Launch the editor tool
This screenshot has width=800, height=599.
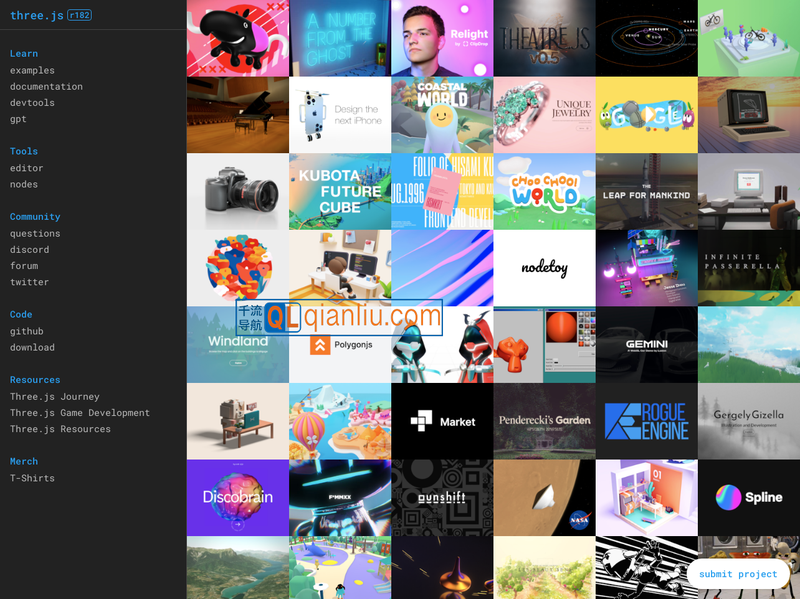coord(26,168)
